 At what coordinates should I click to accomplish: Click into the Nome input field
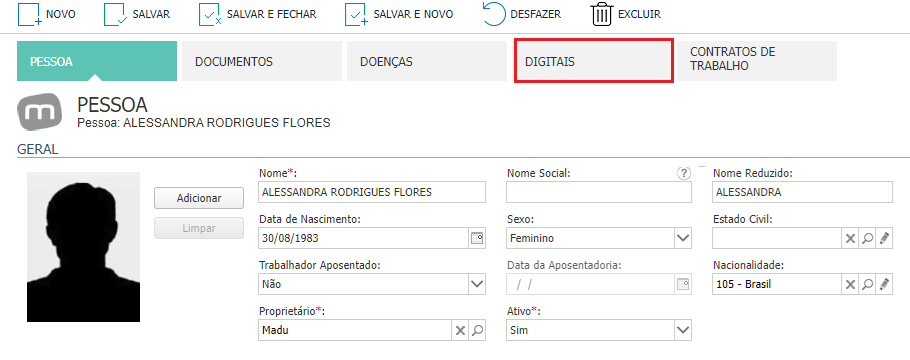[x=372, y=192]
